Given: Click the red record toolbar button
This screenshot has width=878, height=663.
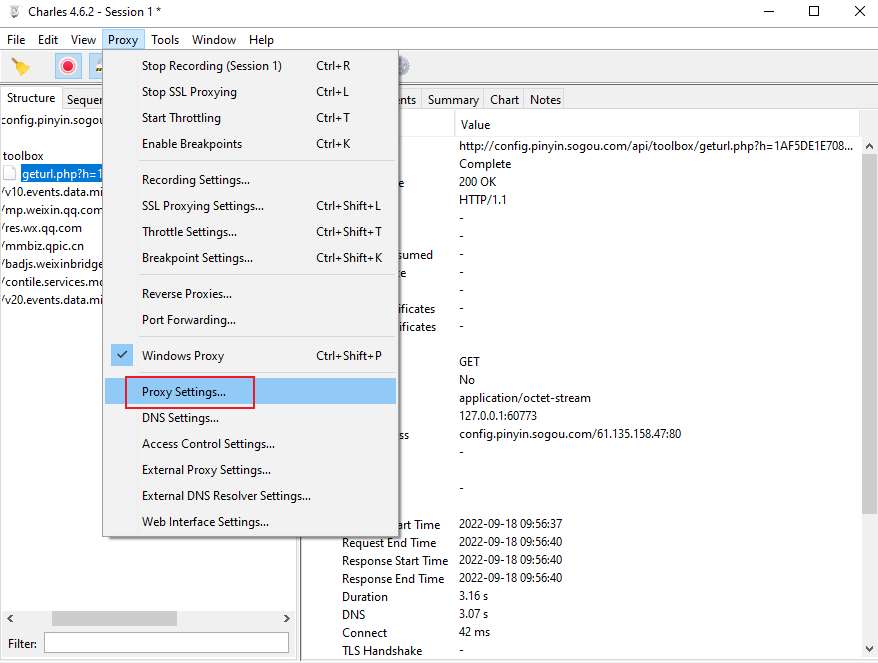Looking at the screenshot, I should point(68,67).
